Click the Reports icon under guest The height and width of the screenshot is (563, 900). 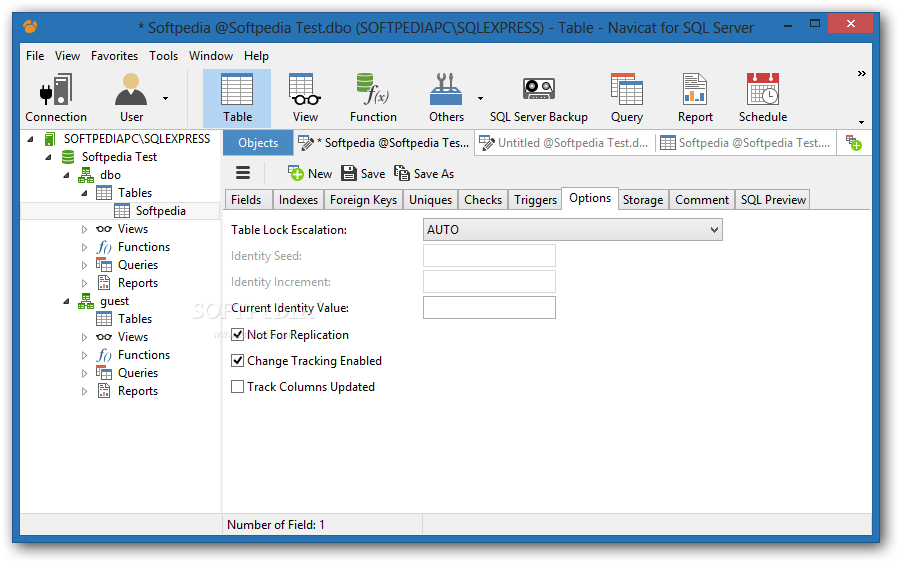(x=104, y=391)
